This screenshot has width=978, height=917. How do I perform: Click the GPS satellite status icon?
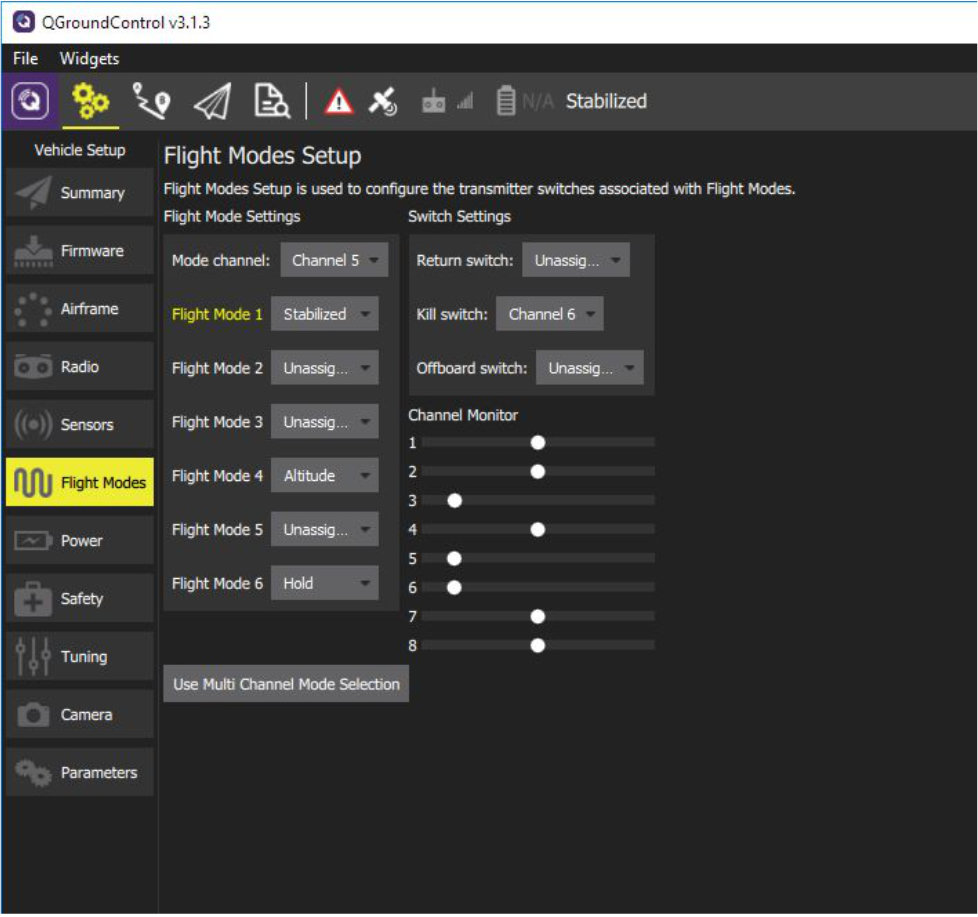(382, 101)
